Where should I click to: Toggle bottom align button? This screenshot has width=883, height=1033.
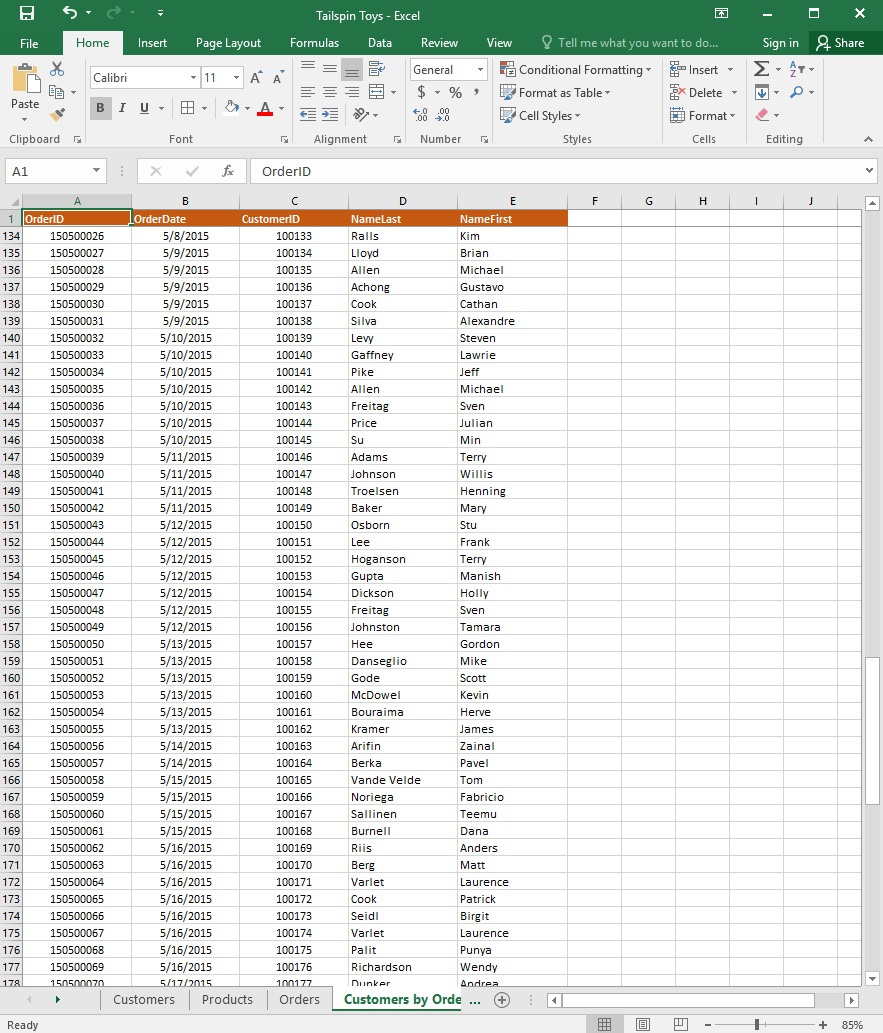352,69
